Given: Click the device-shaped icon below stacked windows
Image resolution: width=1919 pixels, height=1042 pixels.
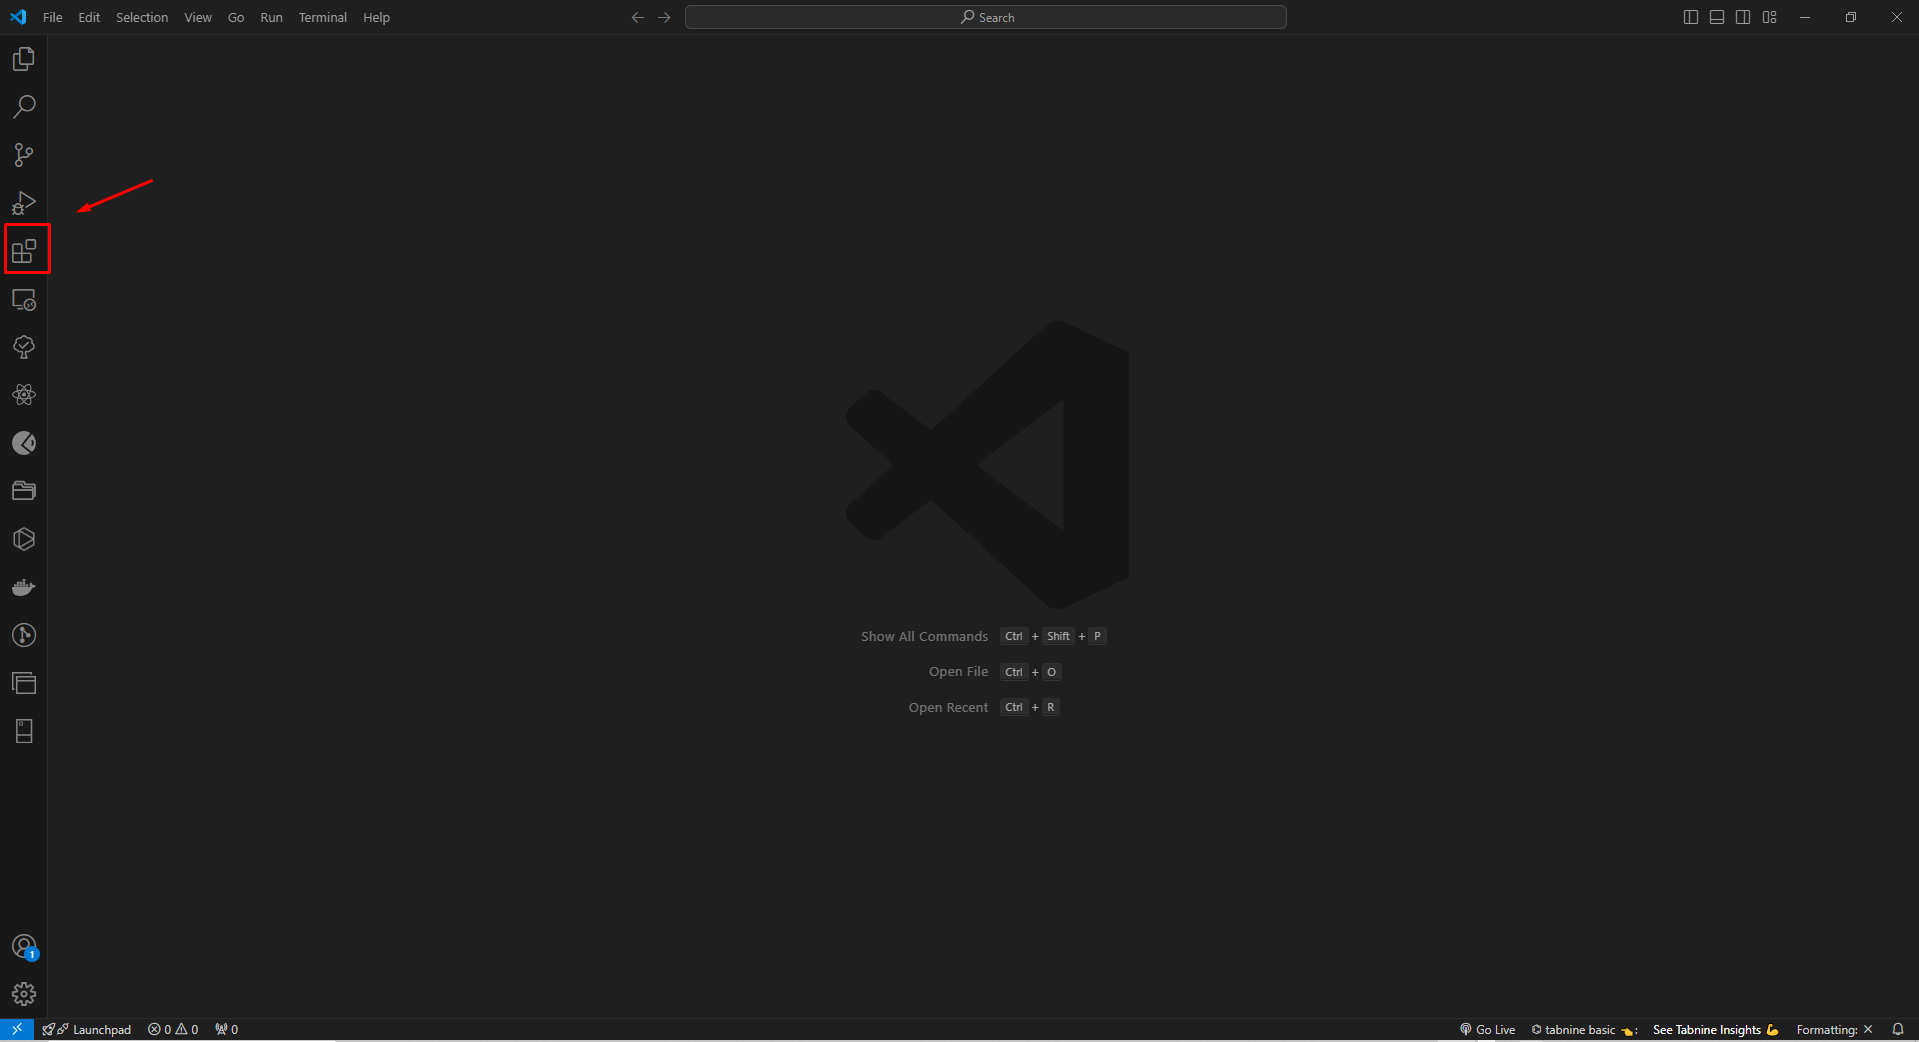Looking at the screenshot, I should (24, 731).
